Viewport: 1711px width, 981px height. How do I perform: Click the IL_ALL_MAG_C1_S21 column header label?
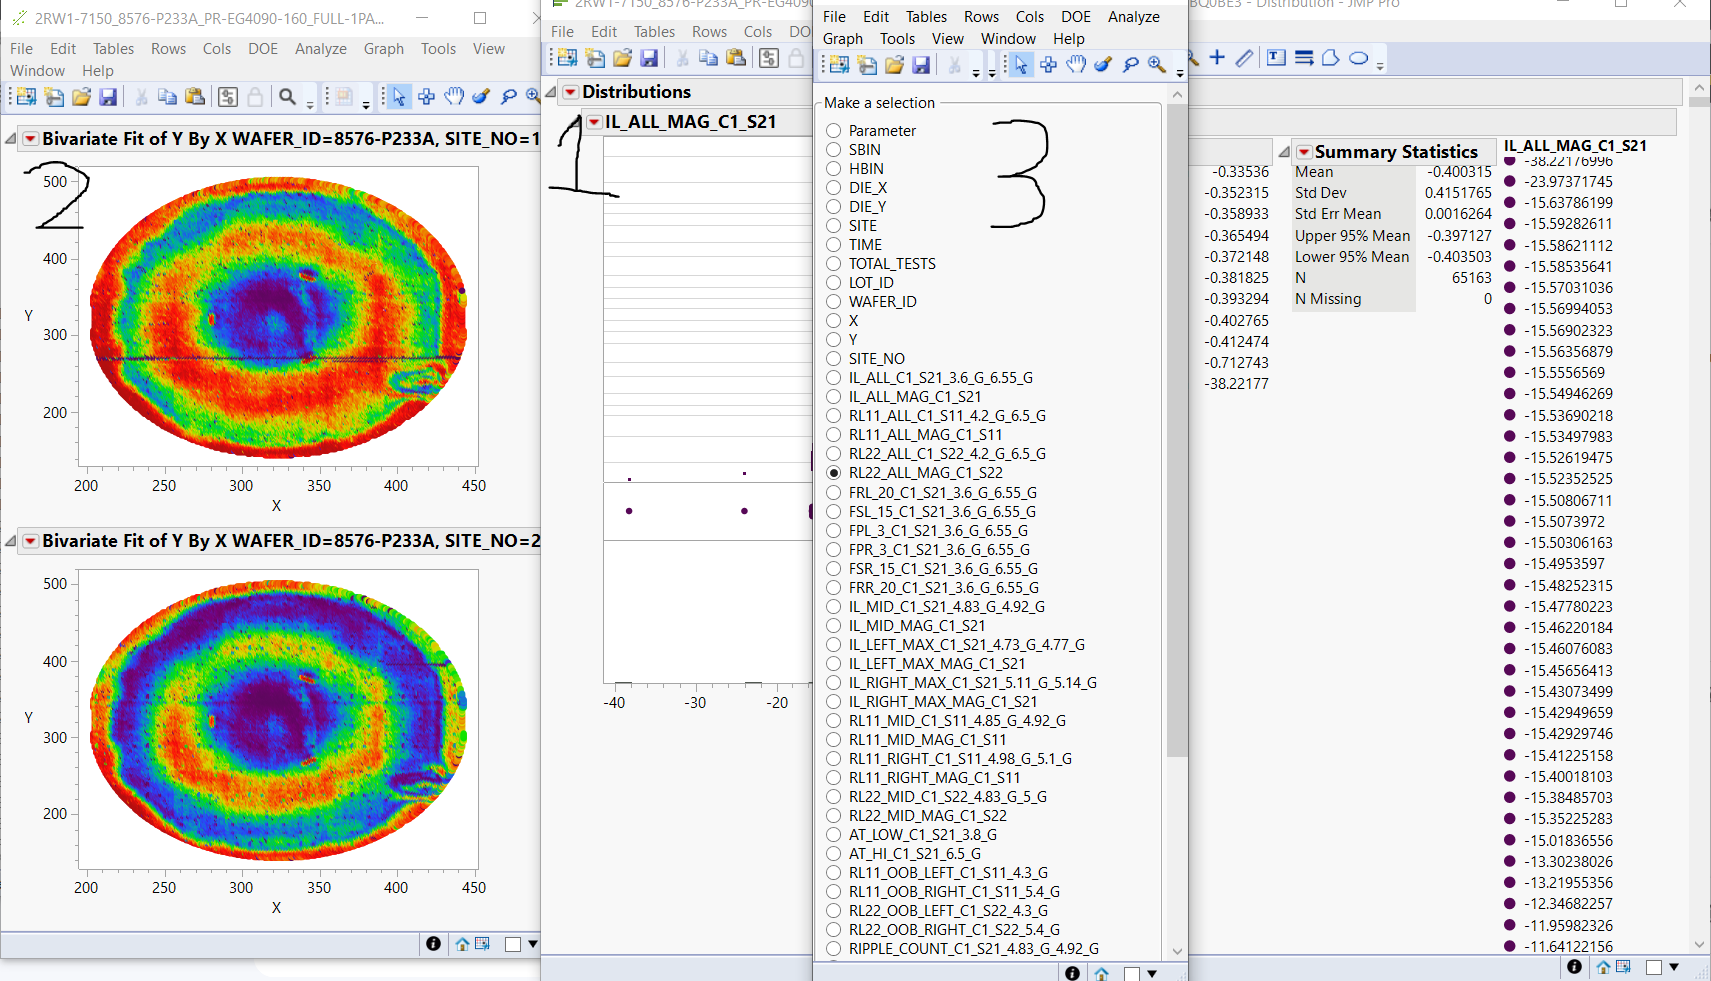pos(1574,146)
